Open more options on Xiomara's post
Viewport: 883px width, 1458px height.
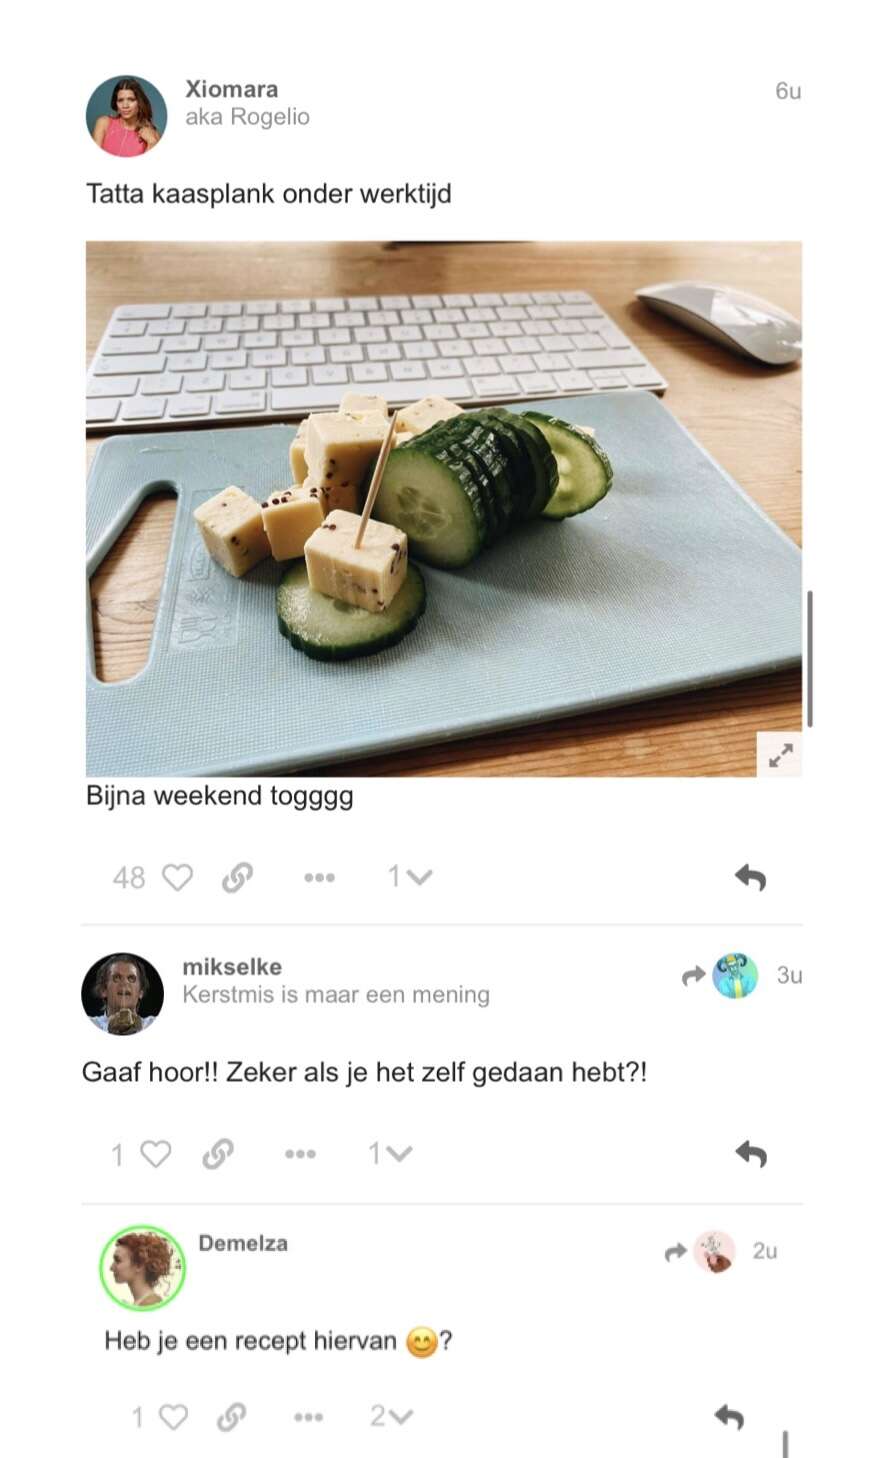click(x=319, y=878)
